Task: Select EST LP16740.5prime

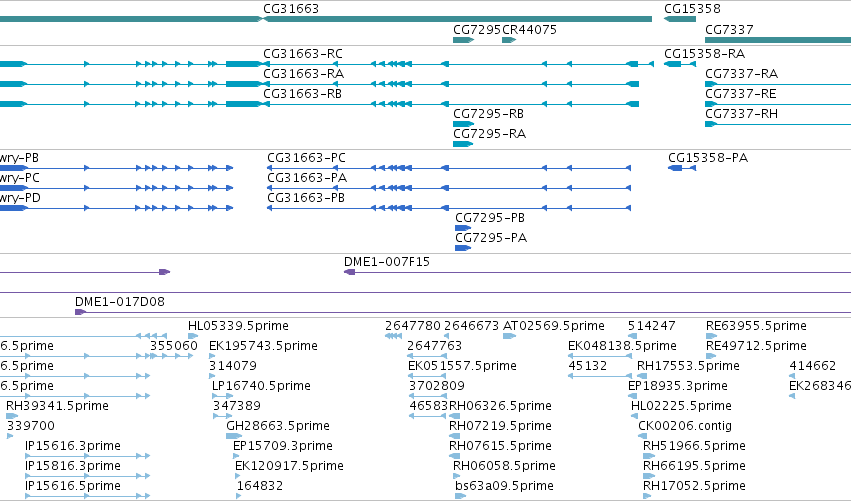Action: pos(261,386)
